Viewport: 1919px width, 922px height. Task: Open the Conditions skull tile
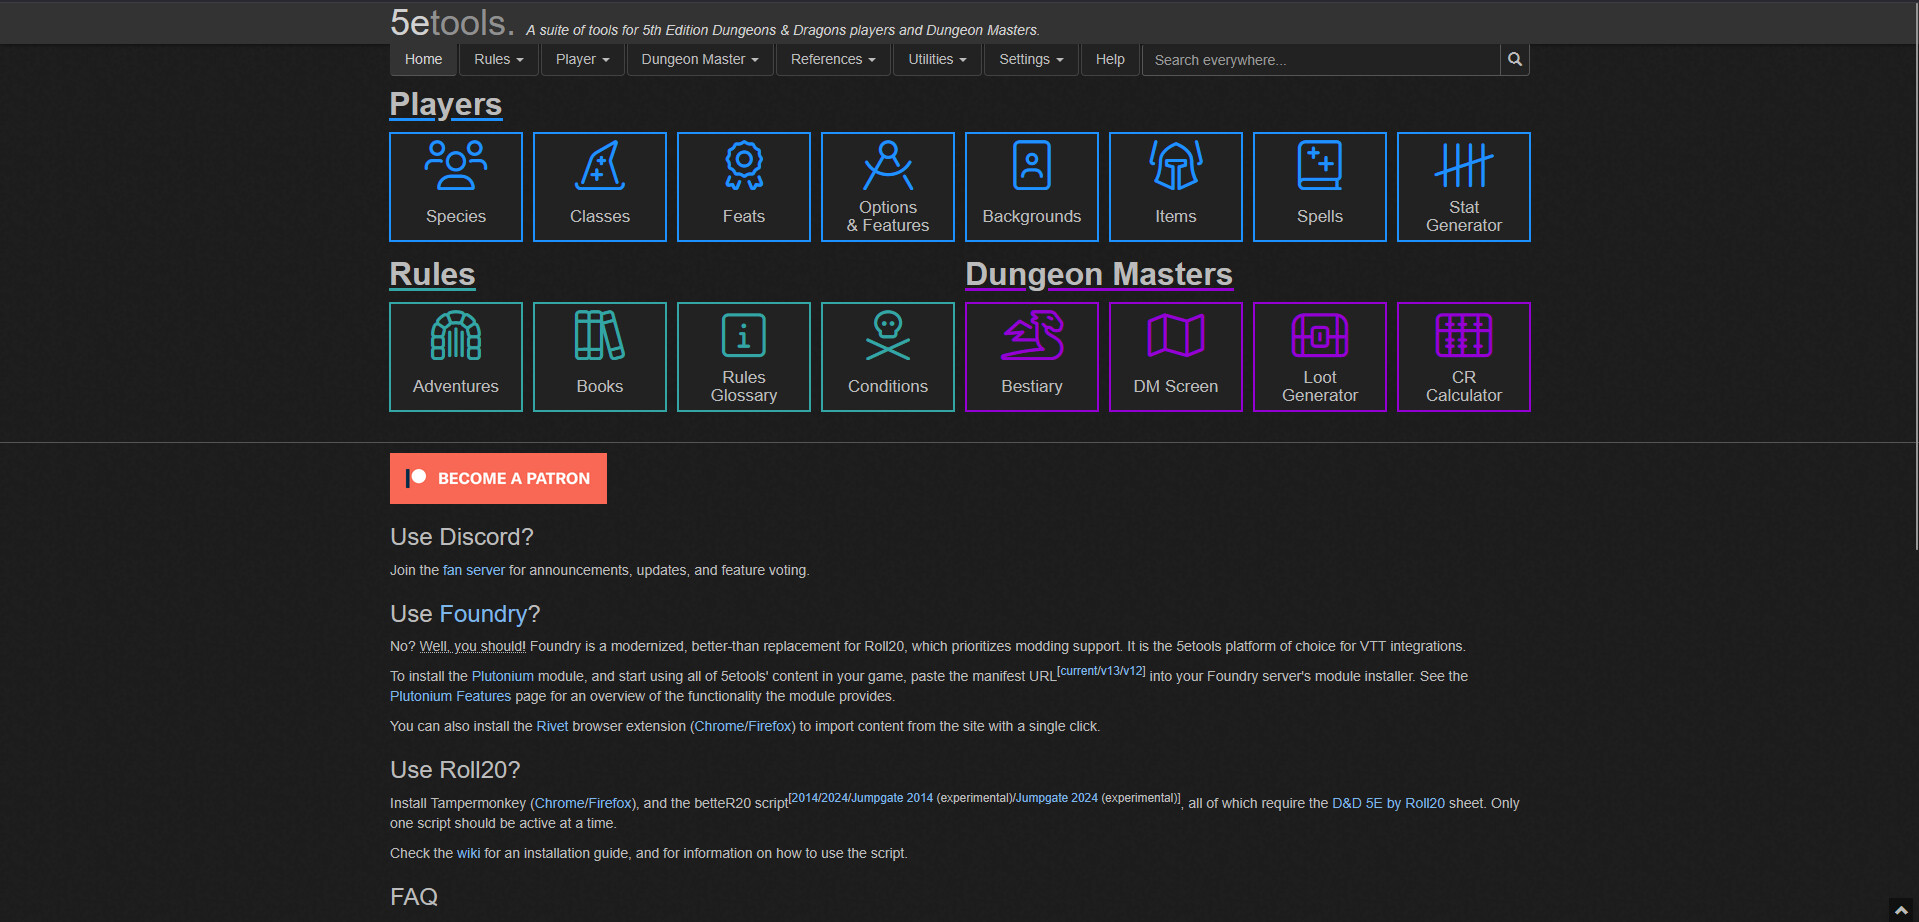click(888, 357)
